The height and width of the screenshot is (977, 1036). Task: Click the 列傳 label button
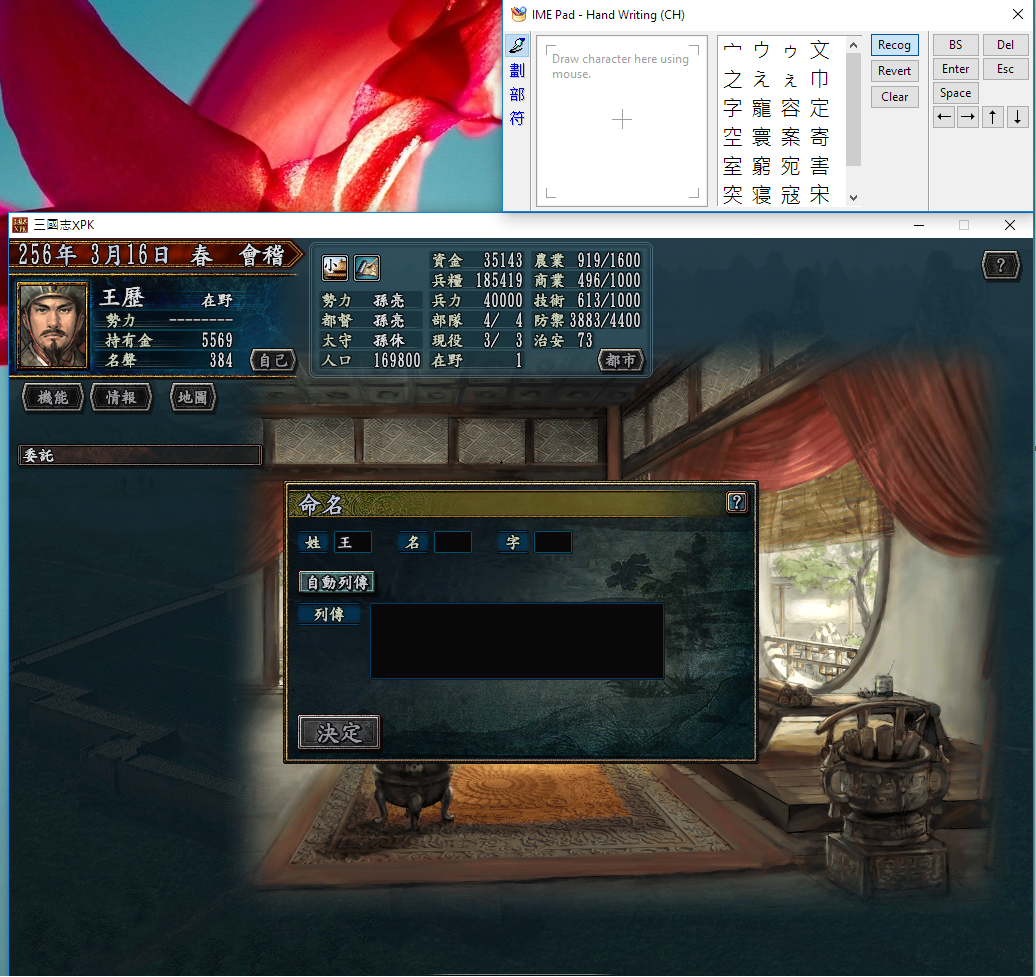(328, 614)
